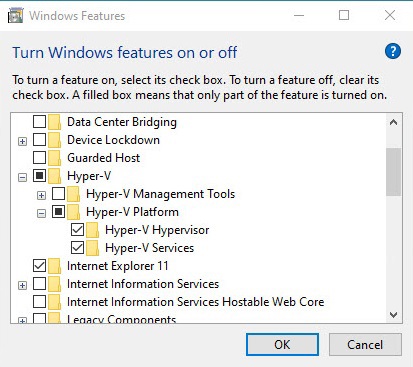Image resolution: width=413 pixels, height=367 pixels.
Task: Toggle the partially filled Hyper-V checkbox
Action: 39,176
